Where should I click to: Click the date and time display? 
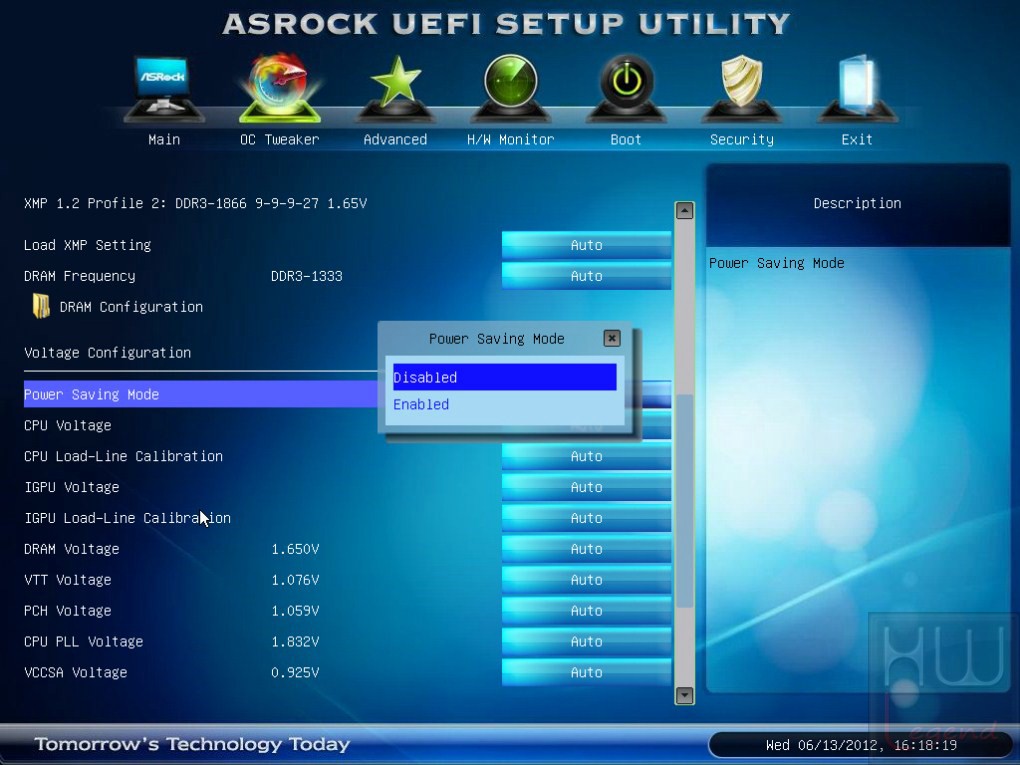(861, 745)
